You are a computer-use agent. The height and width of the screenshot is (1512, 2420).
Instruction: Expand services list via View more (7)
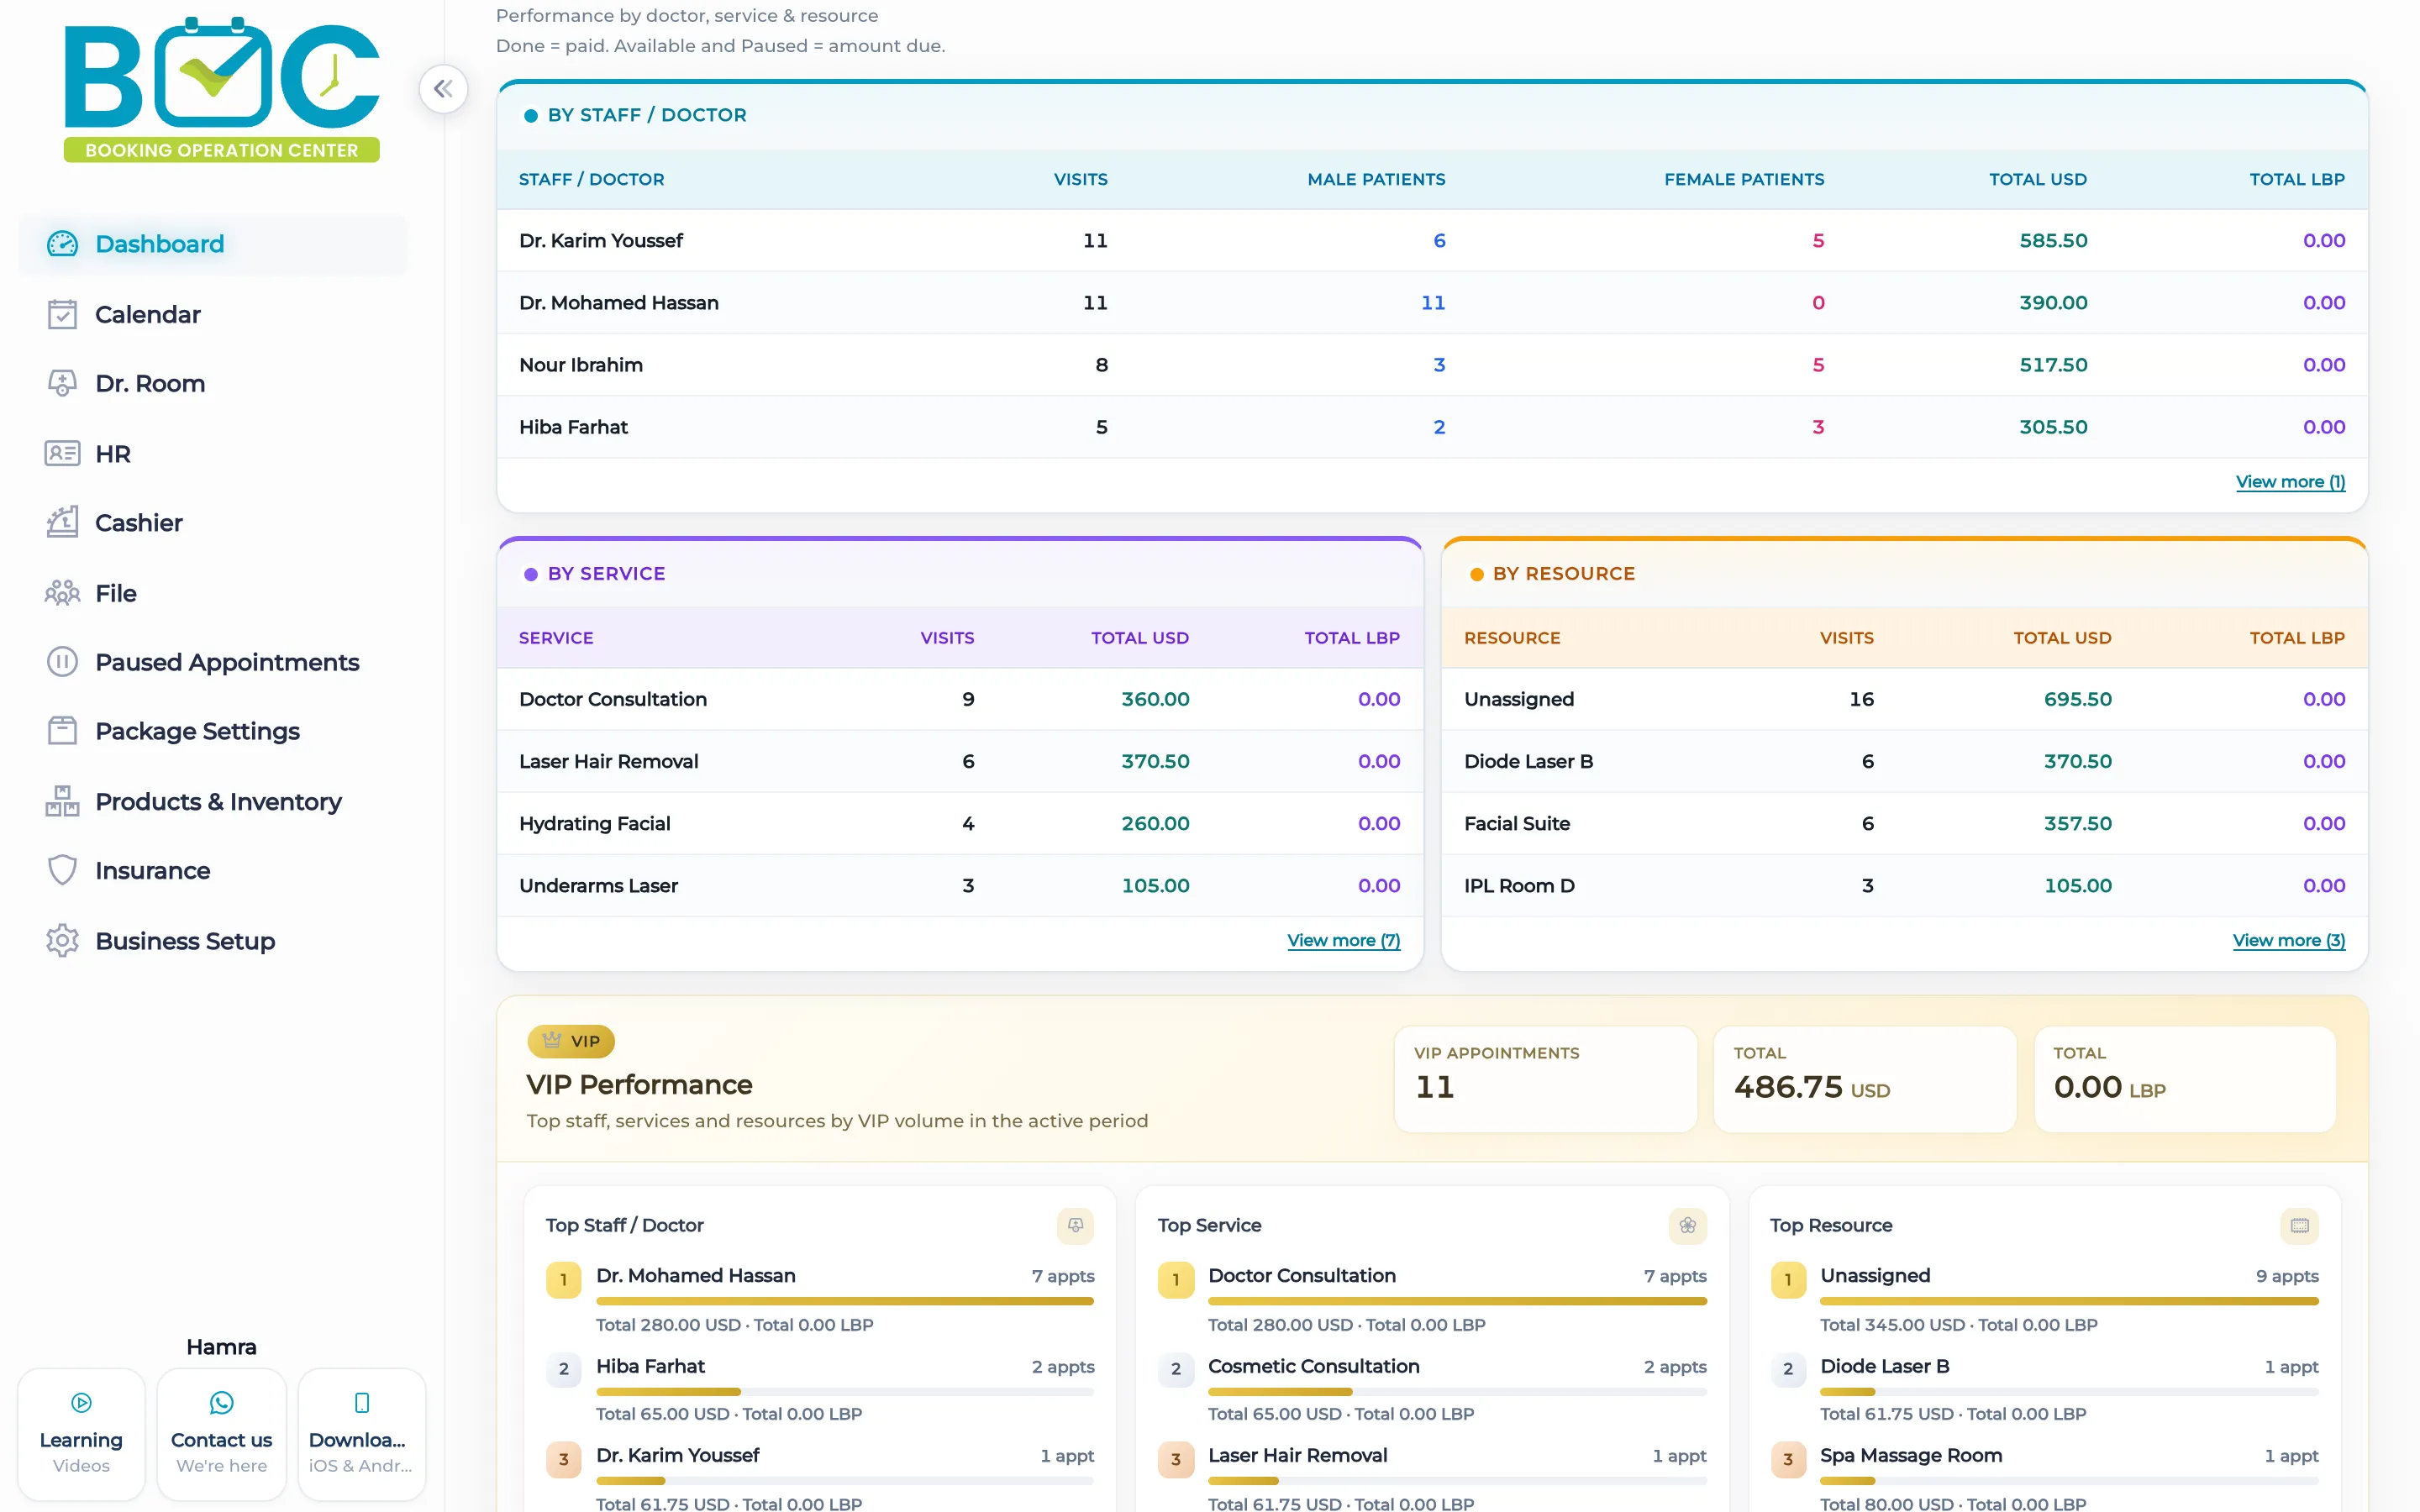[x=1343, y=940]
